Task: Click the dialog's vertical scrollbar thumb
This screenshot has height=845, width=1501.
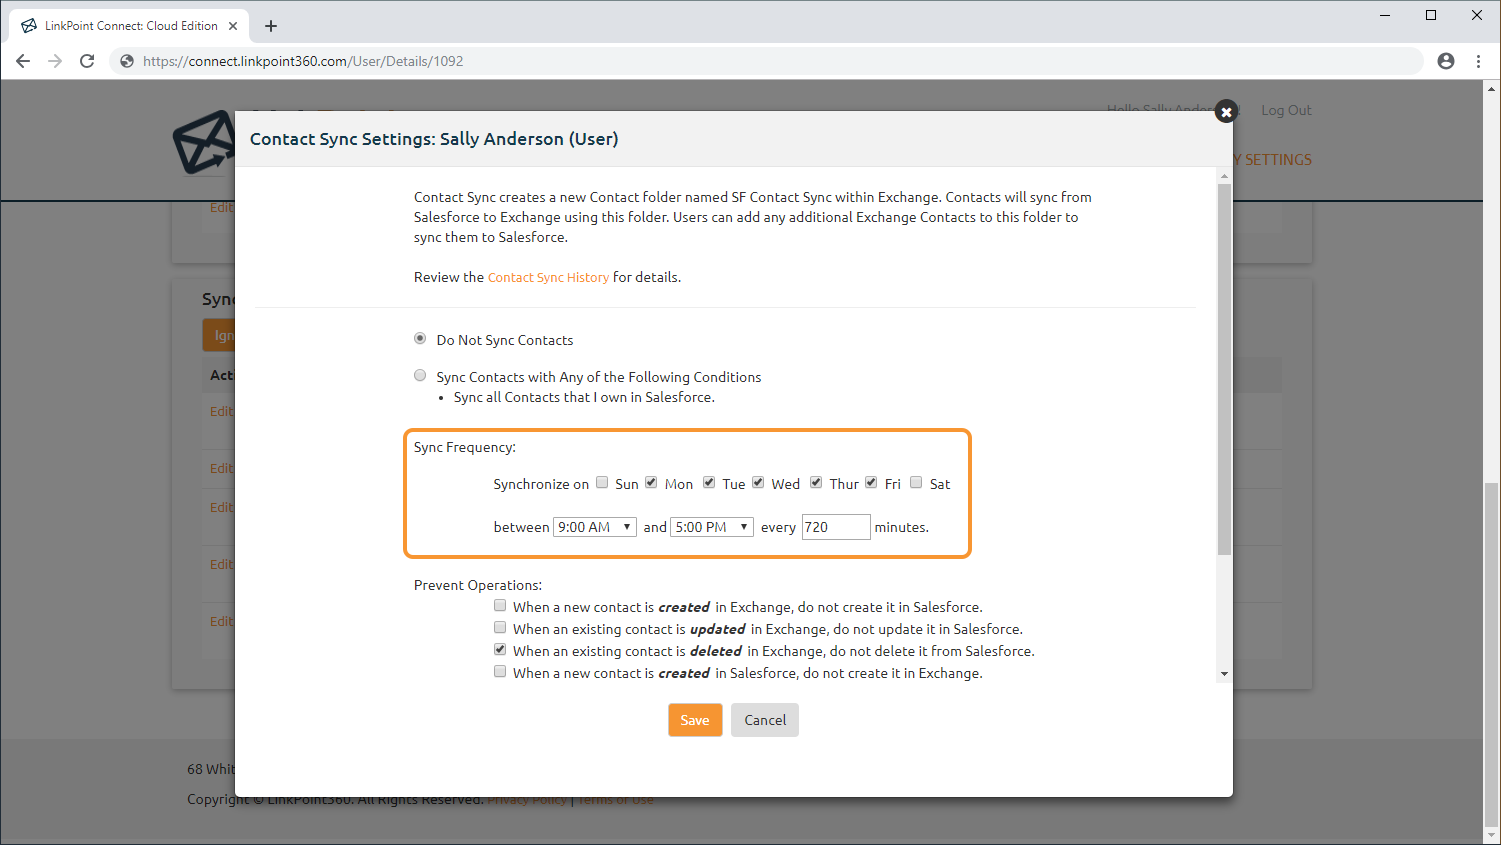Action: tap(1224, 369)
